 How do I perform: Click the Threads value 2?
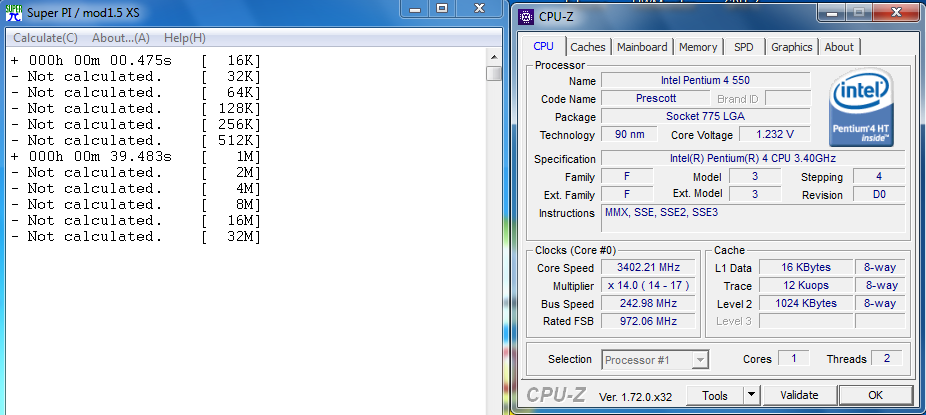point(887,358)
